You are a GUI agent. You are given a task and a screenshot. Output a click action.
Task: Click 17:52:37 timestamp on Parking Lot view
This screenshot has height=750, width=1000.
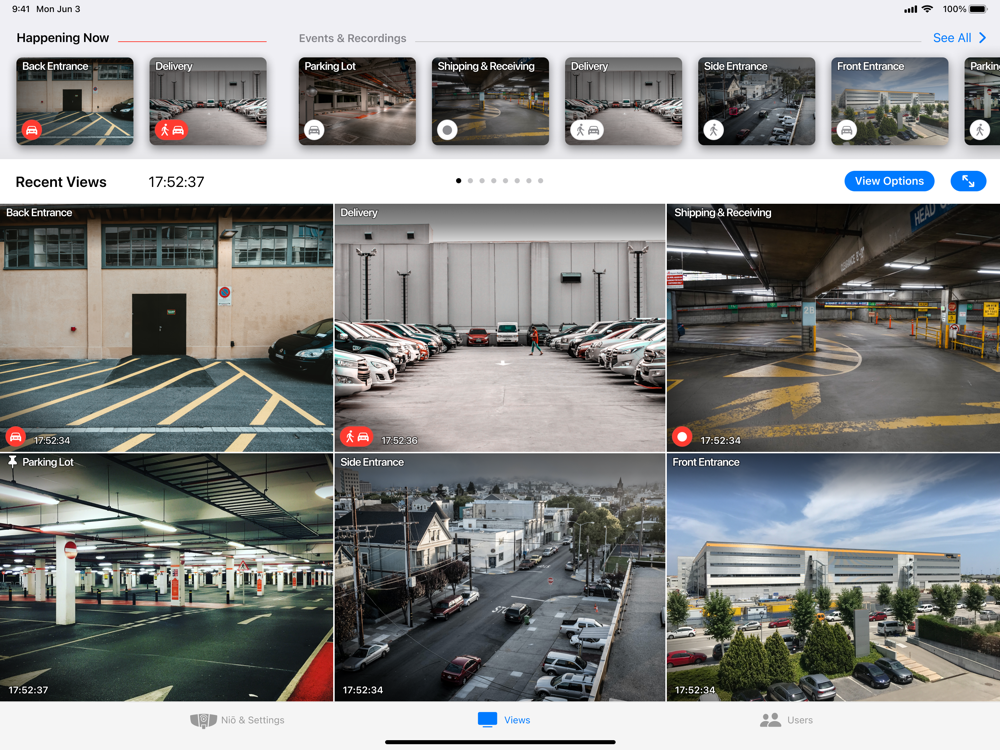click(x=28, y=689)
